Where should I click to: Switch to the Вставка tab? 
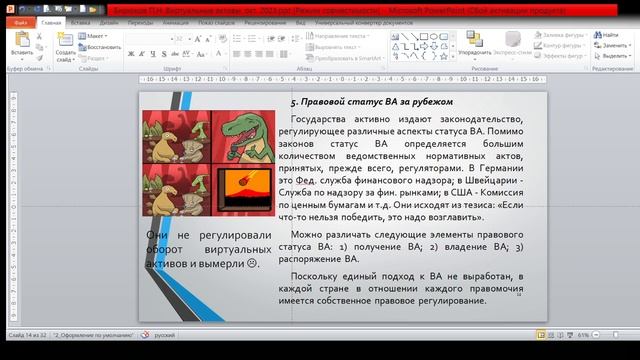click(80, 23)
